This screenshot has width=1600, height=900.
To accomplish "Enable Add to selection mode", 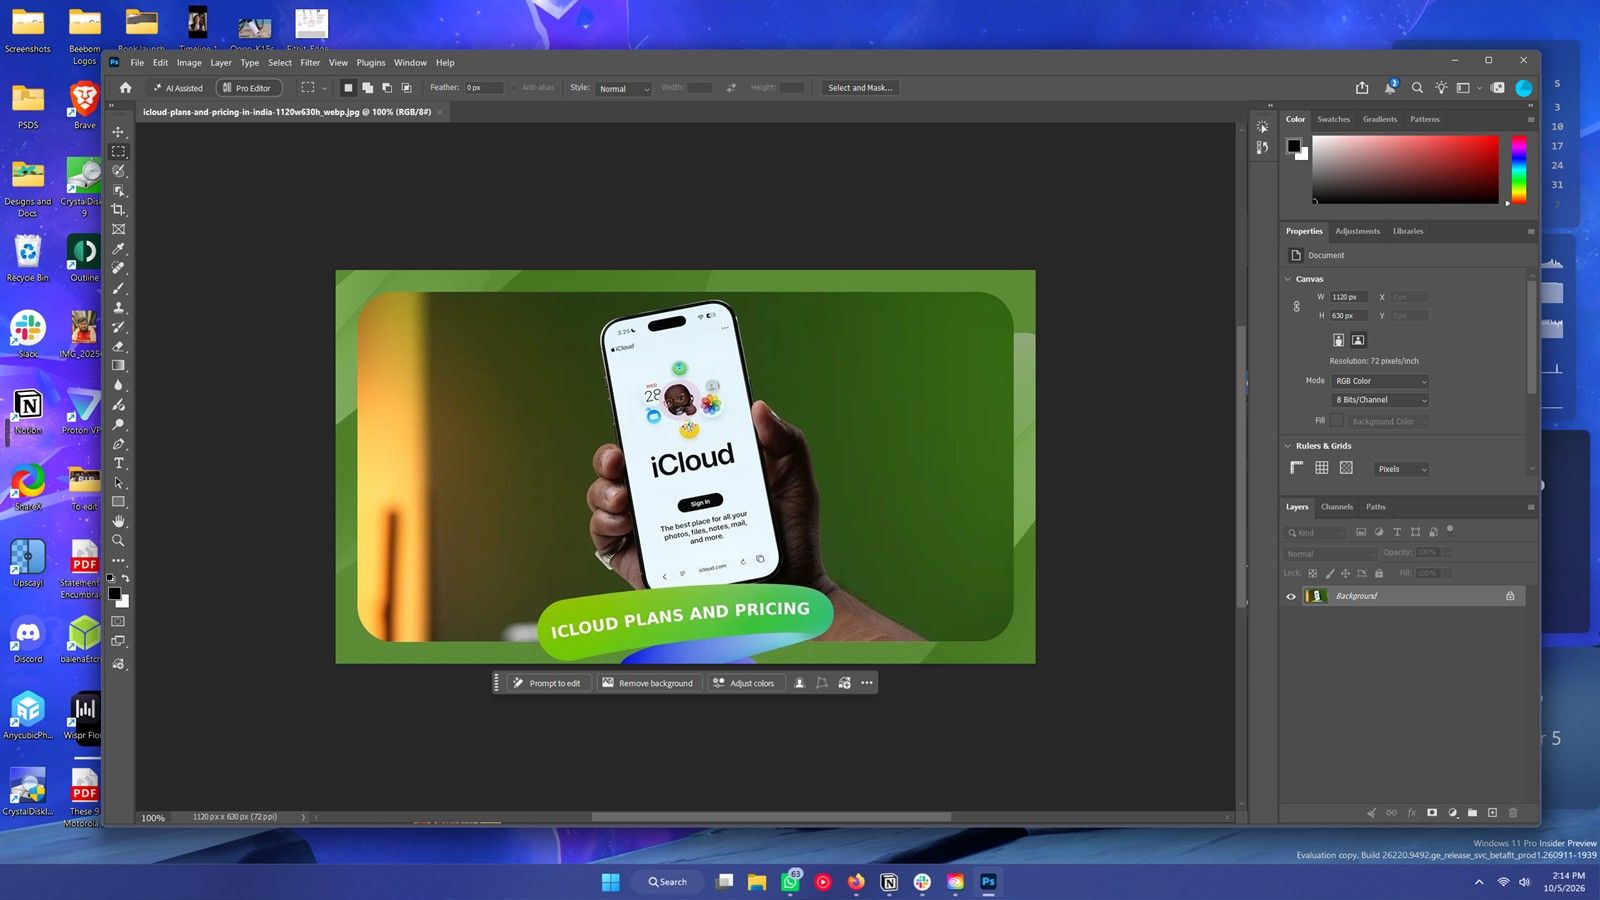I will click(x=367, y=88).
